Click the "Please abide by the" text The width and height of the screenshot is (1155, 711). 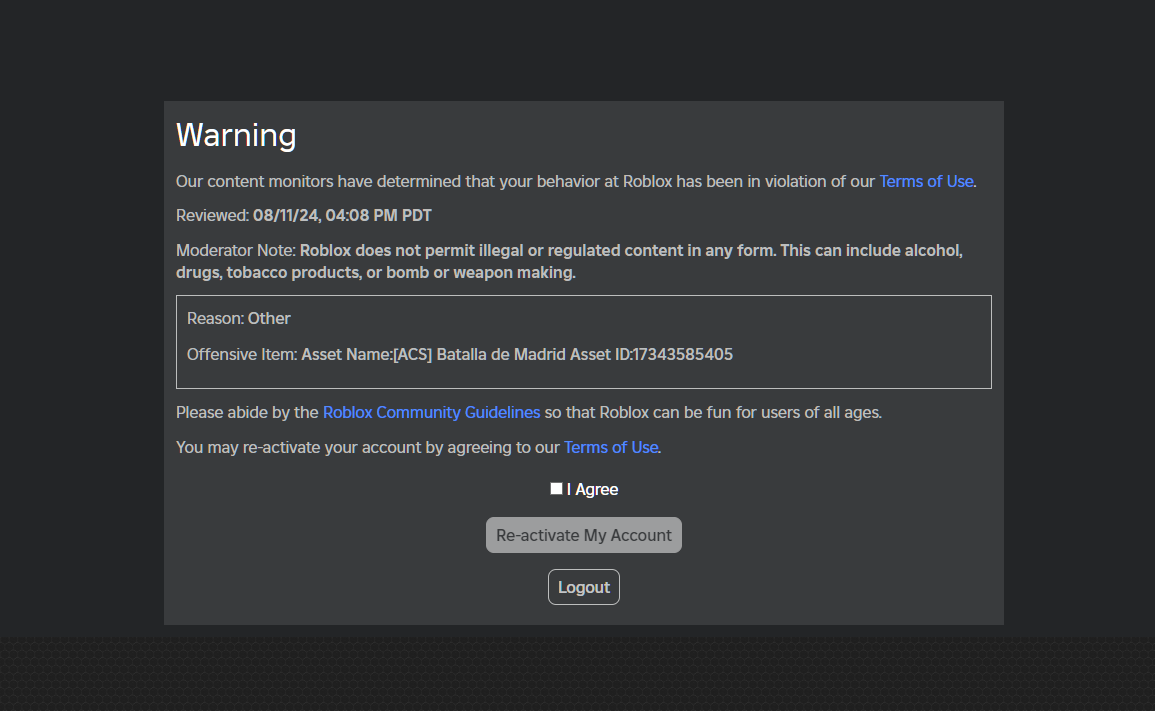[247, 412]
